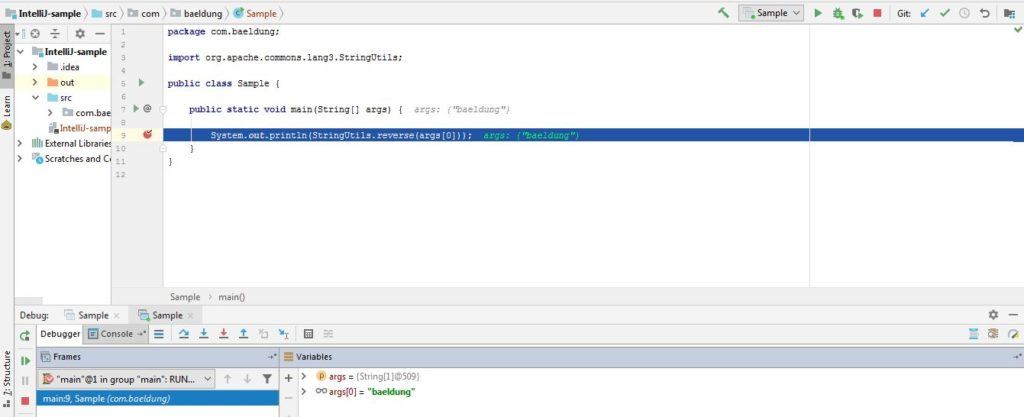Select the Debugger tab
Image resolution: width=1024 pixels, height=417 pixels.
[59, 334]
